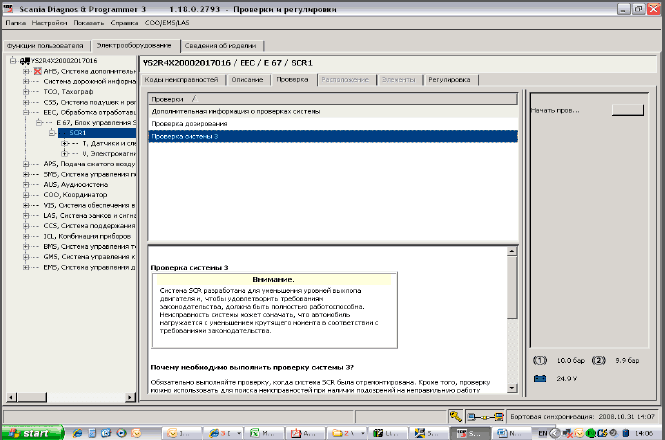Collapse the EEC tree node
Screen dimensions: 665x440
pyautogui.click(x=26, y=112)
